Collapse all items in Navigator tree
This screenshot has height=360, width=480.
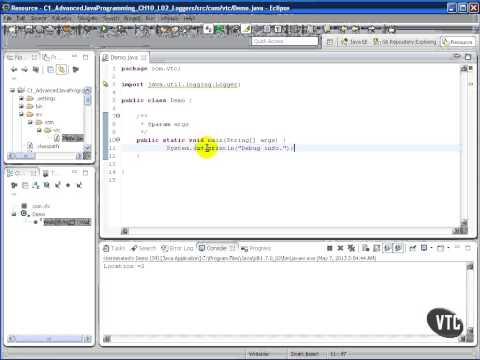[50, 69]
